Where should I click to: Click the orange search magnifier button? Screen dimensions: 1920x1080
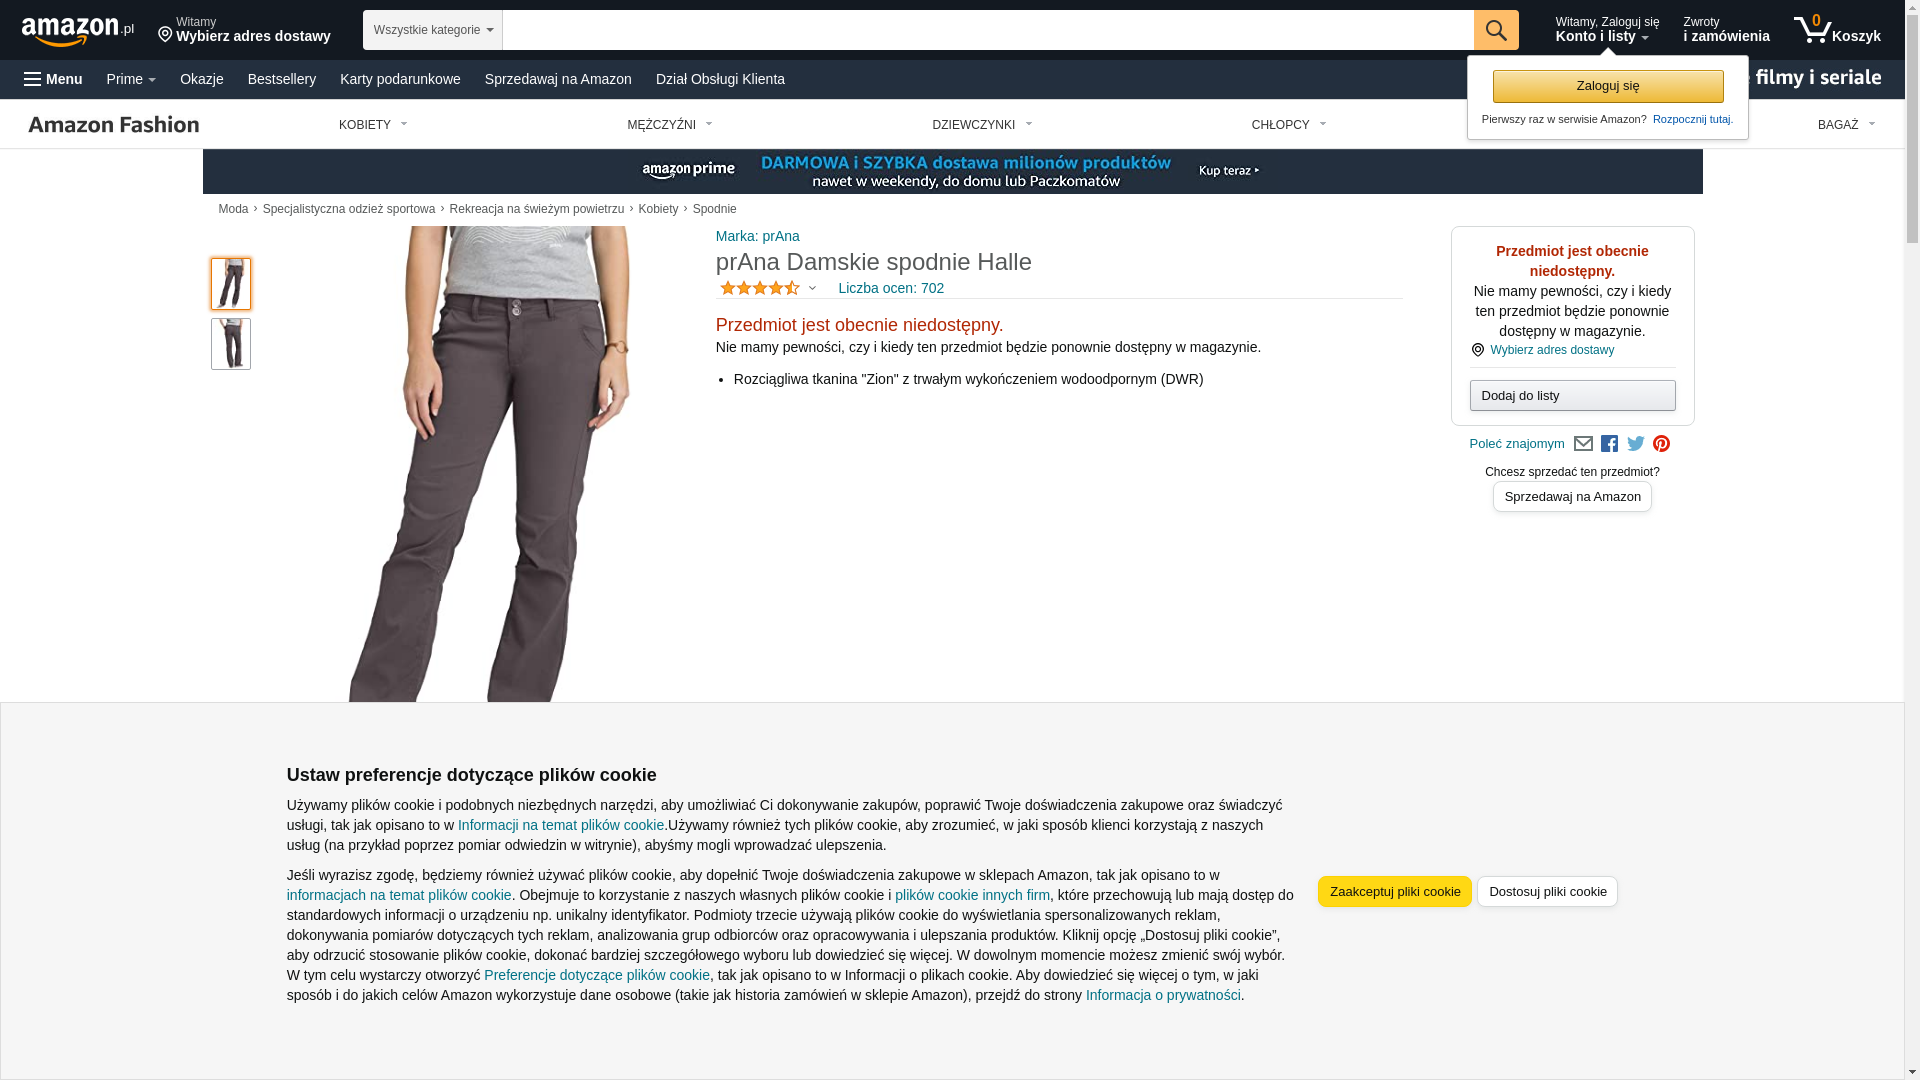(x=1496, y=30)
